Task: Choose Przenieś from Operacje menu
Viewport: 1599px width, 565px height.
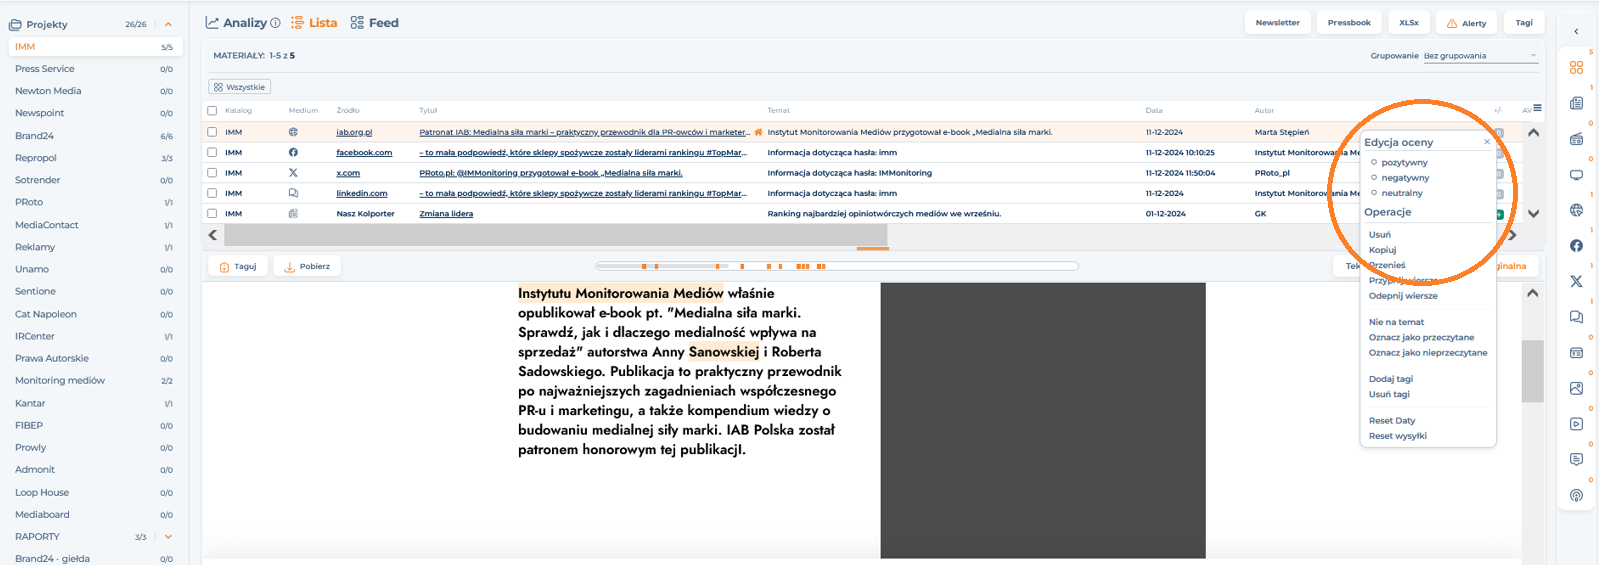Action: (x=1387, y=265)
